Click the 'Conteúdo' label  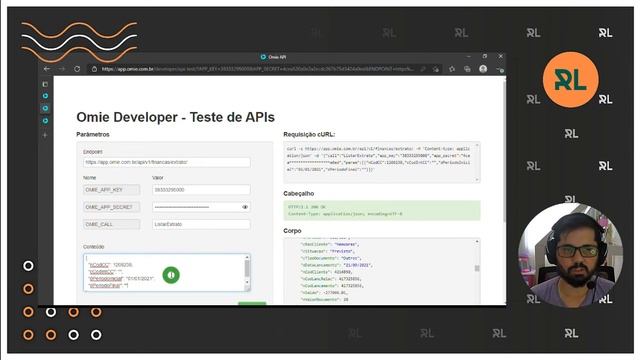click(93, 247)
